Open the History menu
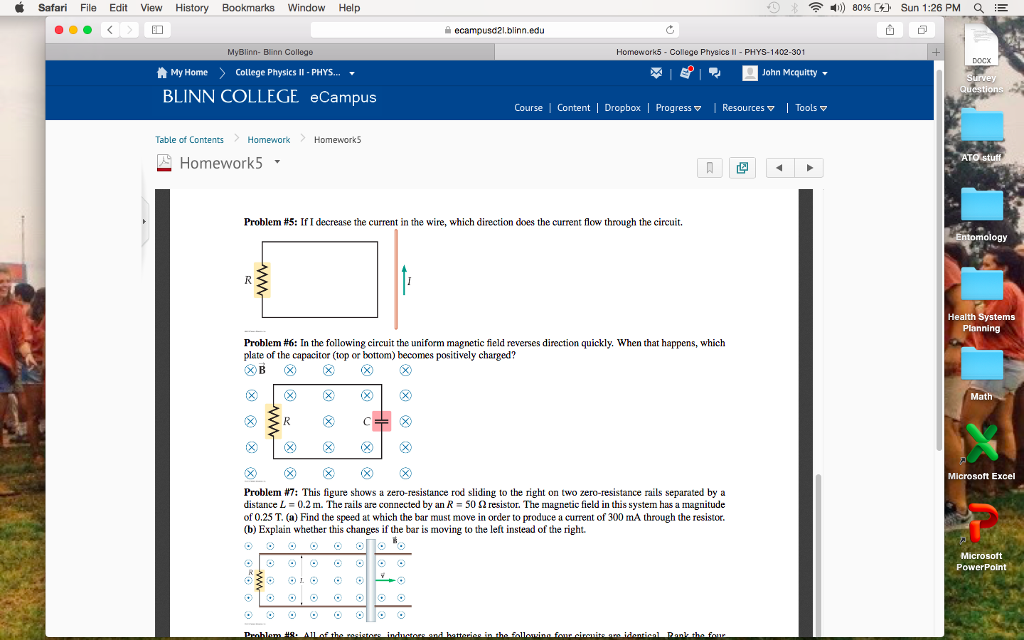This screenshot has width=1024, height=640. click(191, 8)
